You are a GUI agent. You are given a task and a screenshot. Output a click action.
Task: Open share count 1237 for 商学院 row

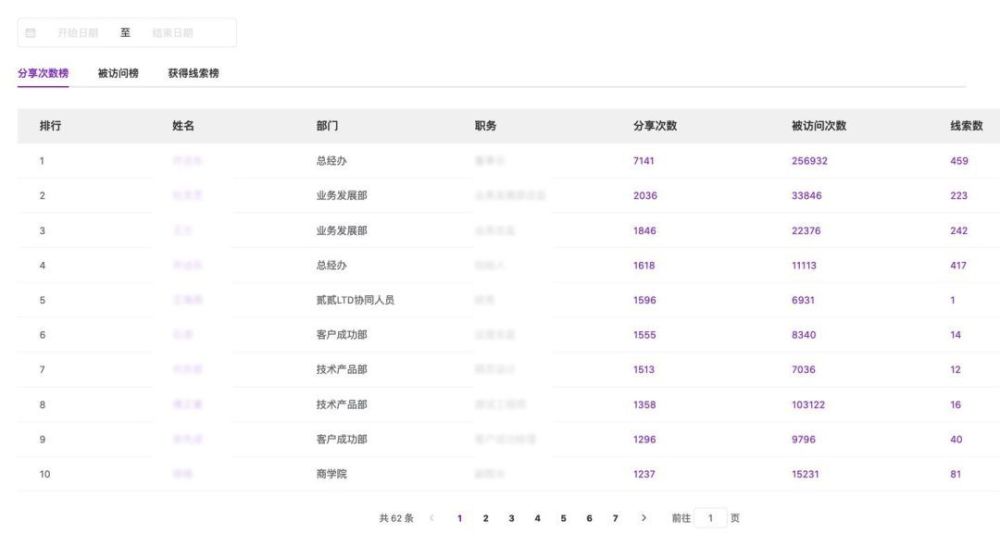click(643, 474)
